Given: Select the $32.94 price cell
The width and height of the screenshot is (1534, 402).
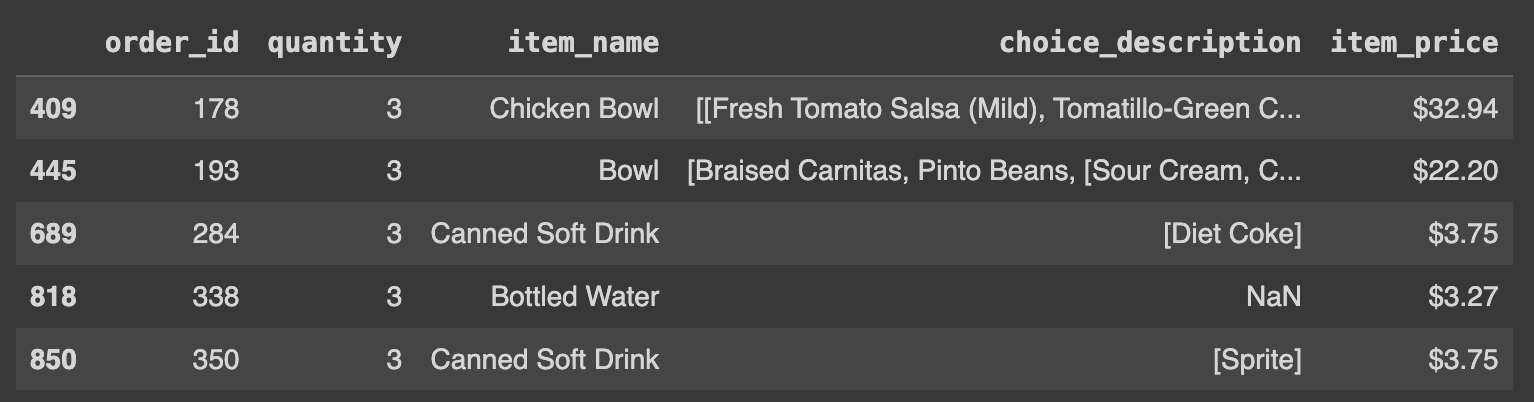Looking at the screenshot, I should click(1455, 108).
